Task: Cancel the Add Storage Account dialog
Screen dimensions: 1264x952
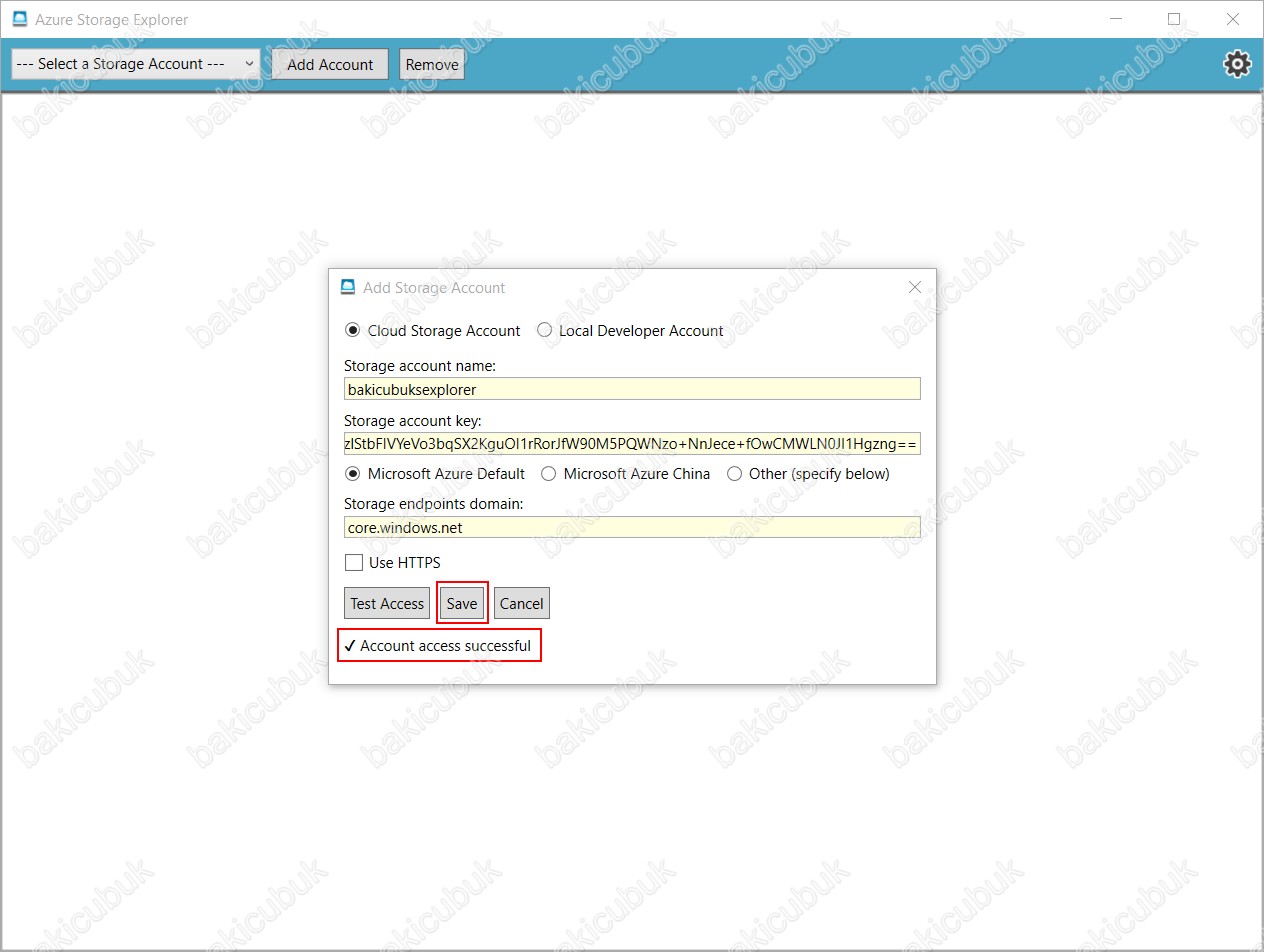Action: click(x=521, y=603)
